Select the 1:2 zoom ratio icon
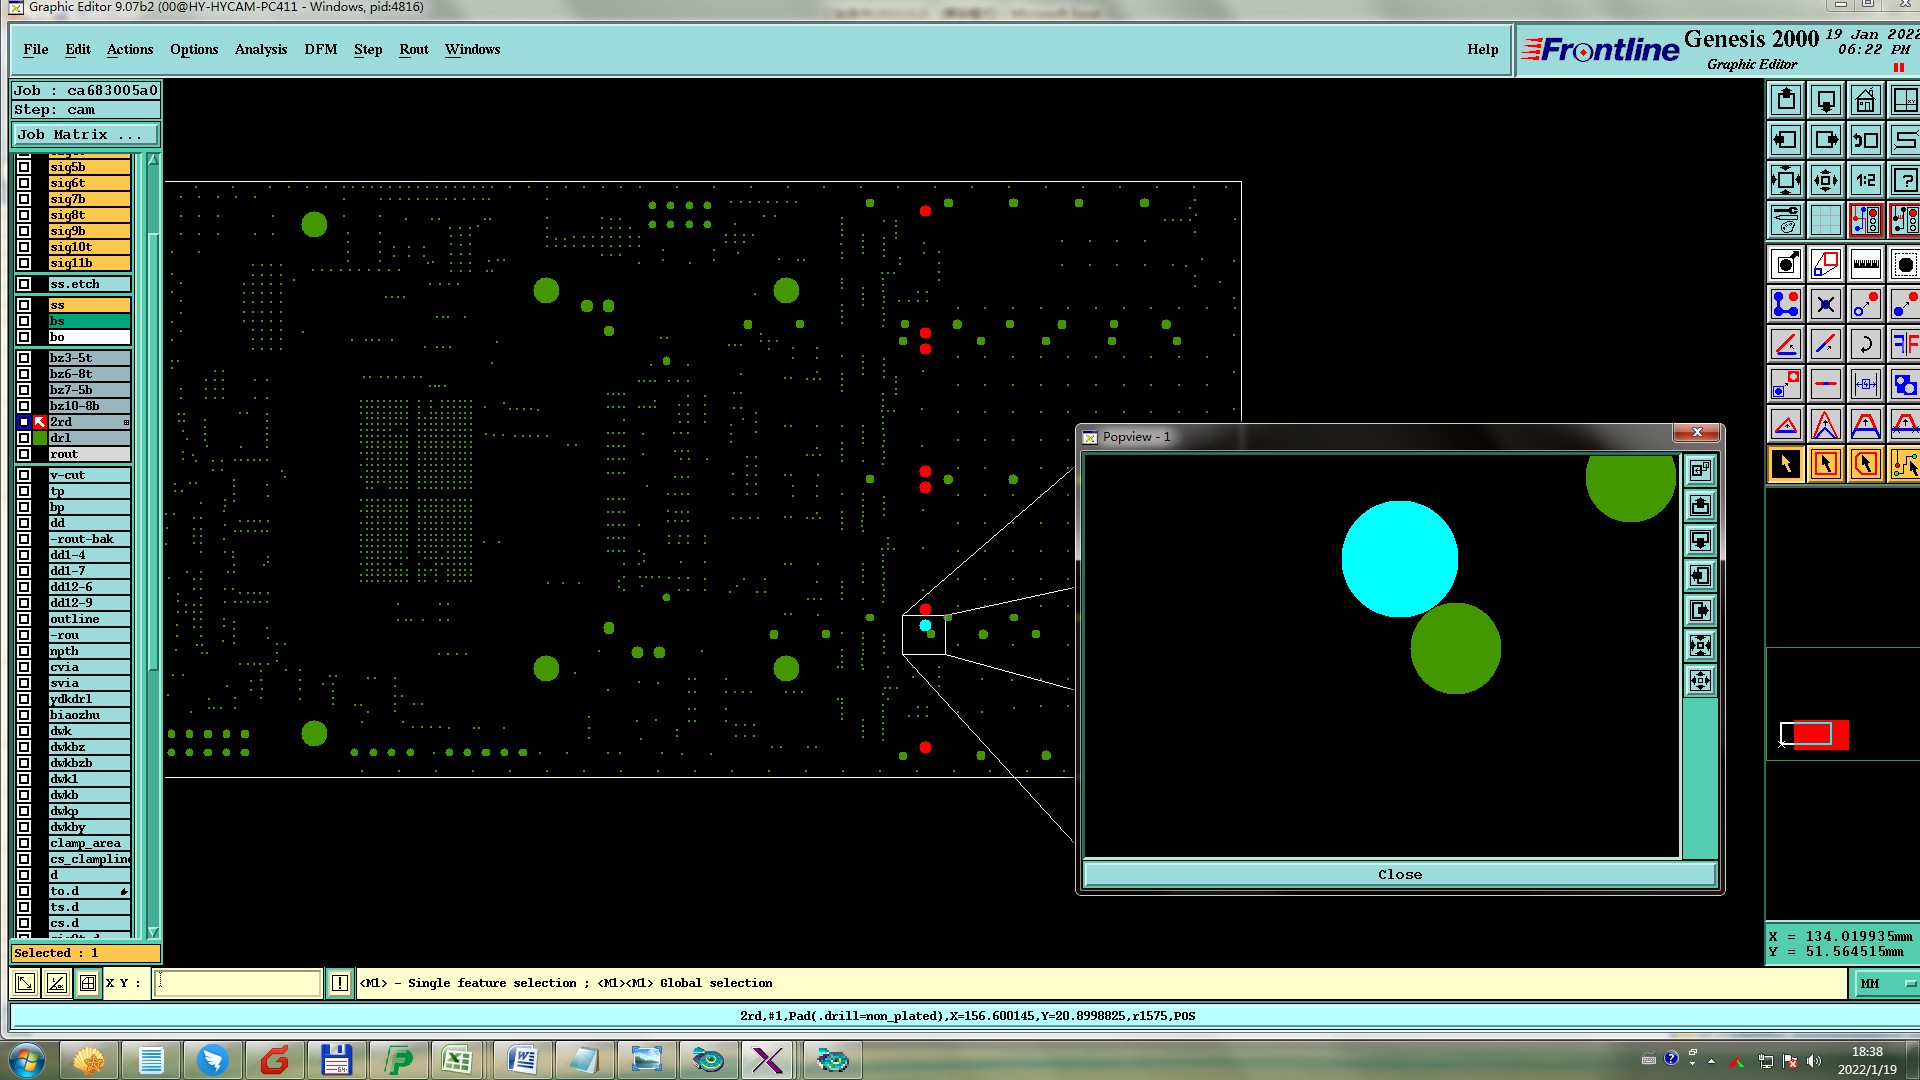Image resolution: width=1920 pixels, height=1080 pixels. (1865, 180)
